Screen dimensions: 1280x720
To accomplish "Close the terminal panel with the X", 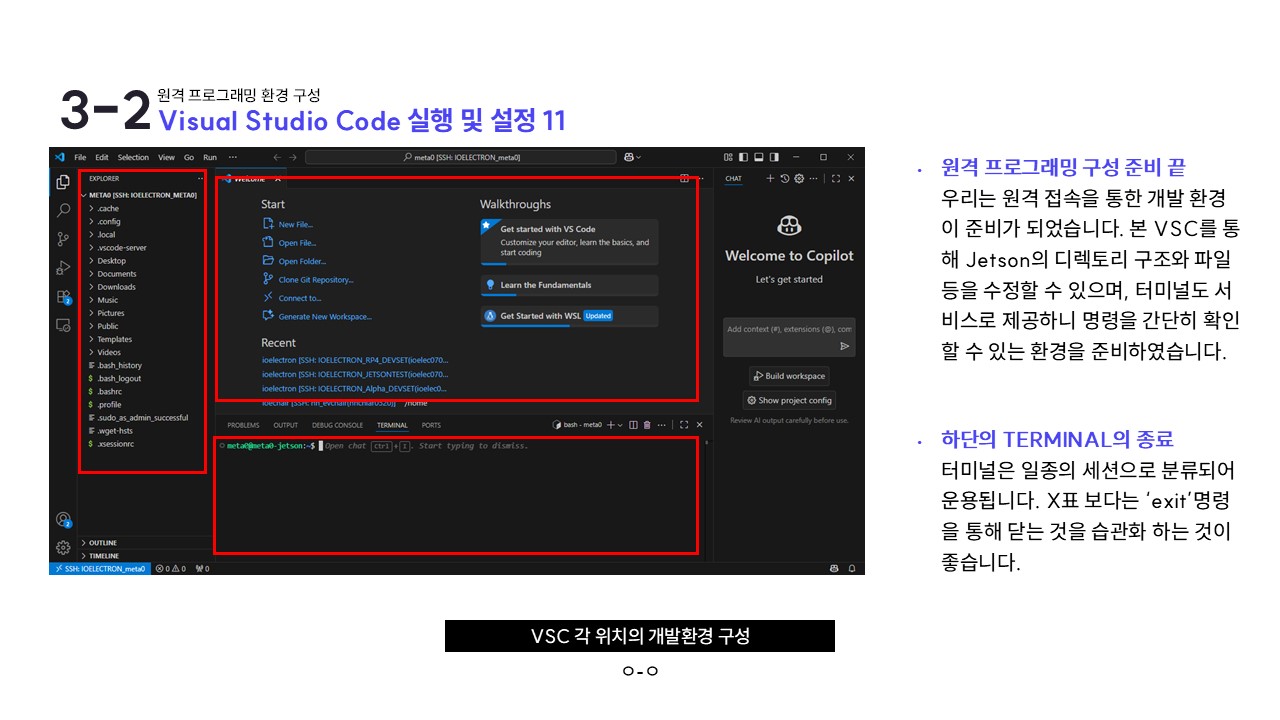I will (x=699, y=425).
